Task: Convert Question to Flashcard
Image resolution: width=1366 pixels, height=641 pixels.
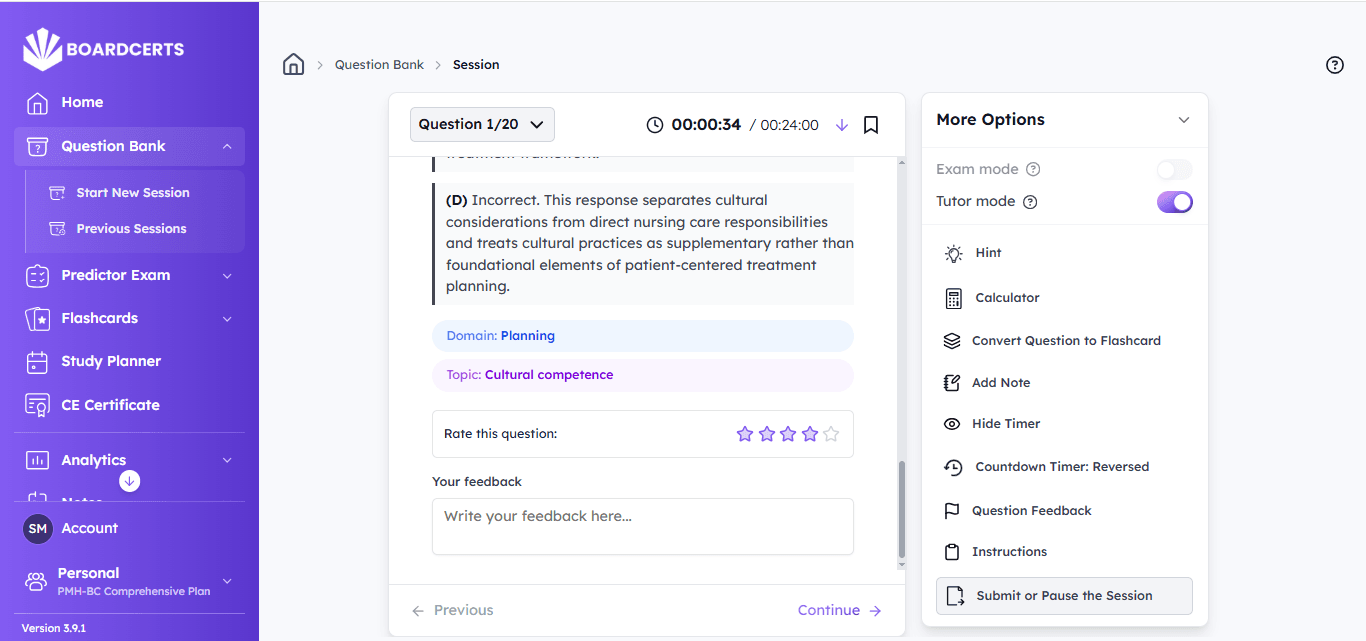Action: (x=1065, y=341)
